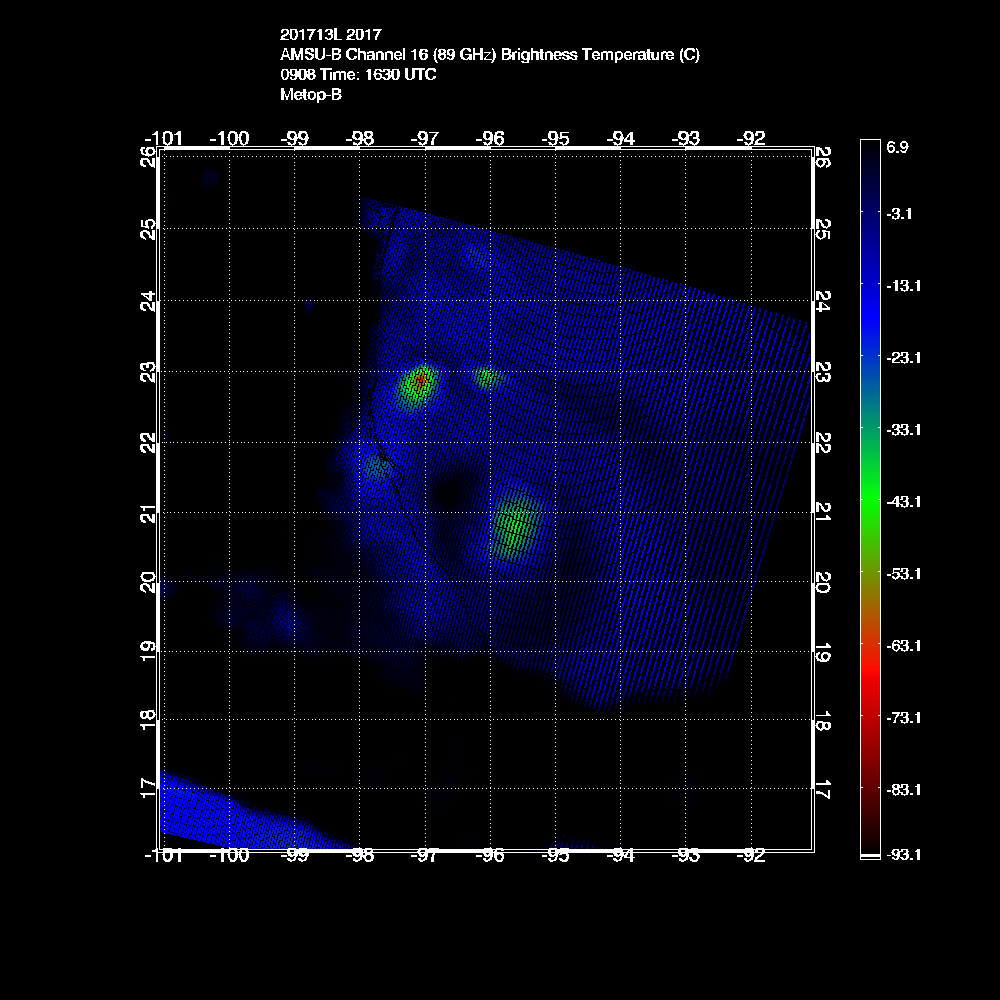Click latitude label "23" on the right axis
The width and height of the screenshot is (1000, 1000).
click(823, 372)
